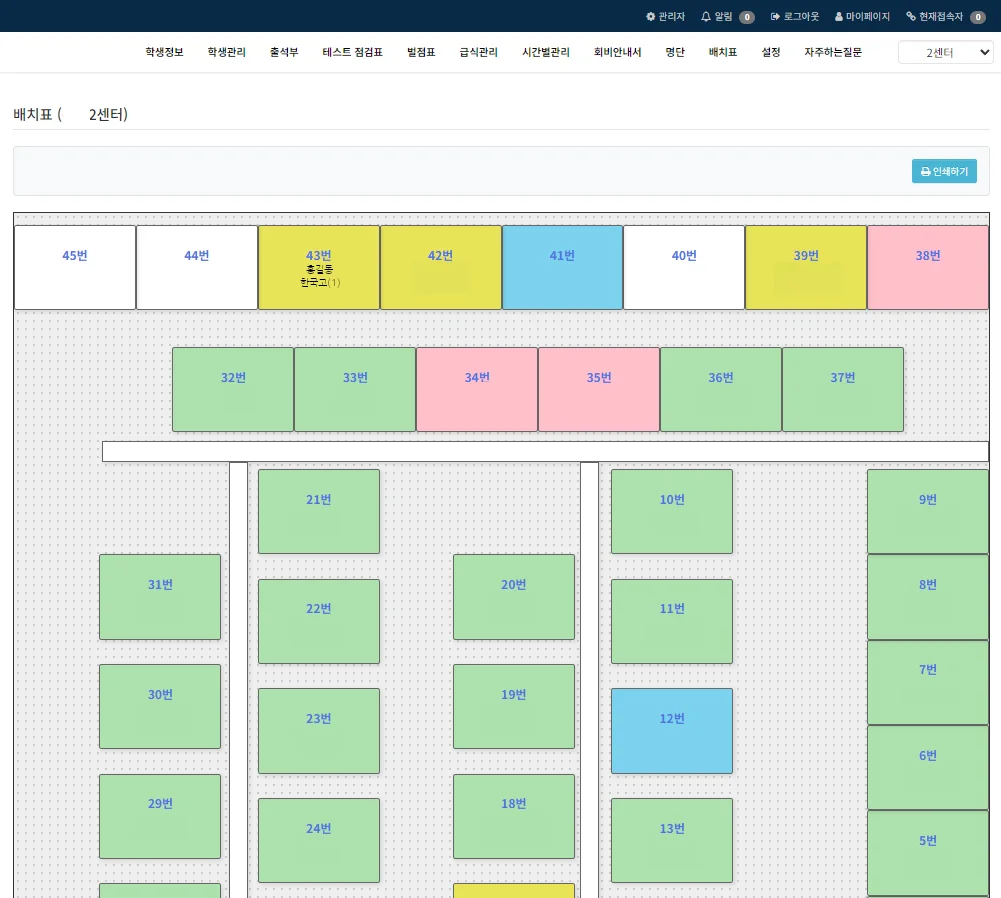
Task: Select blue seat 12번
Action: click(672, 731)
